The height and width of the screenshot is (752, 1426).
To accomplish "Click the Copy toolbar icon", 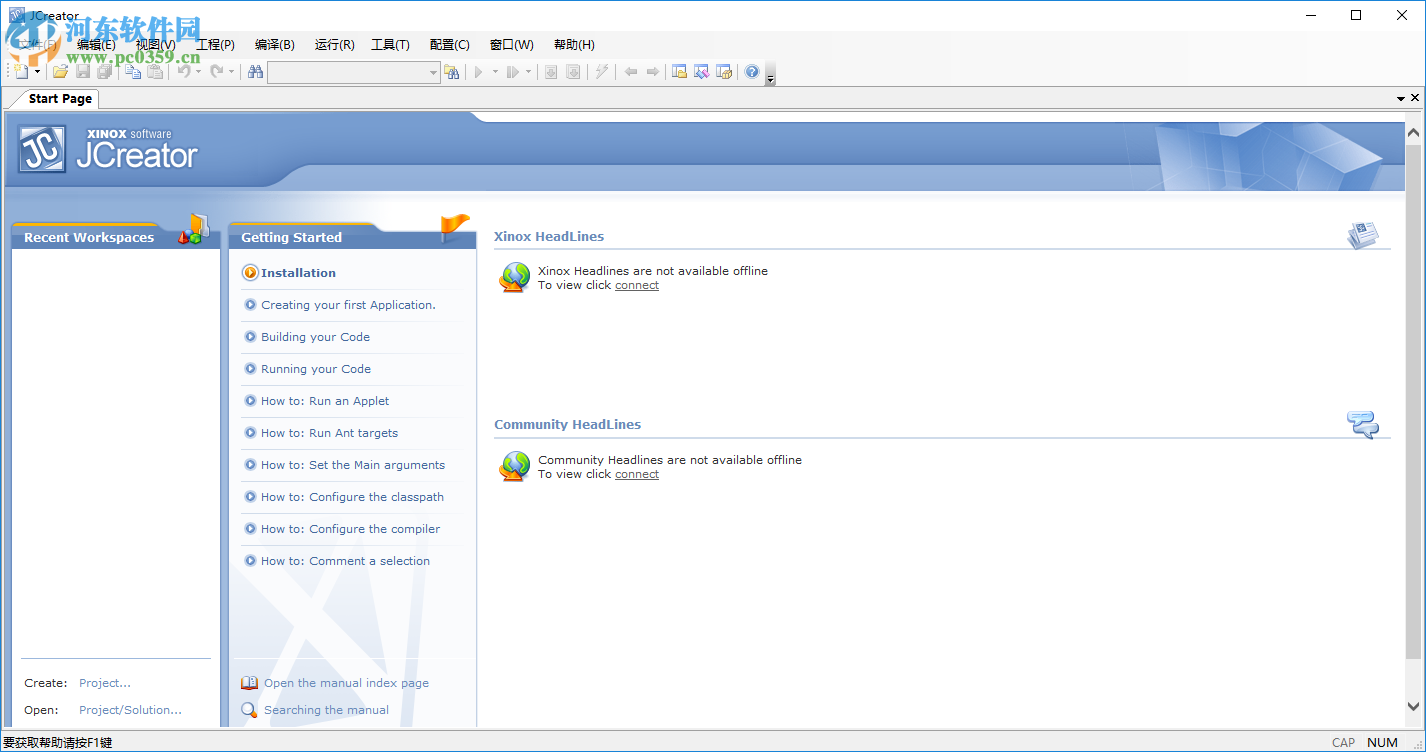I will 134,71.
